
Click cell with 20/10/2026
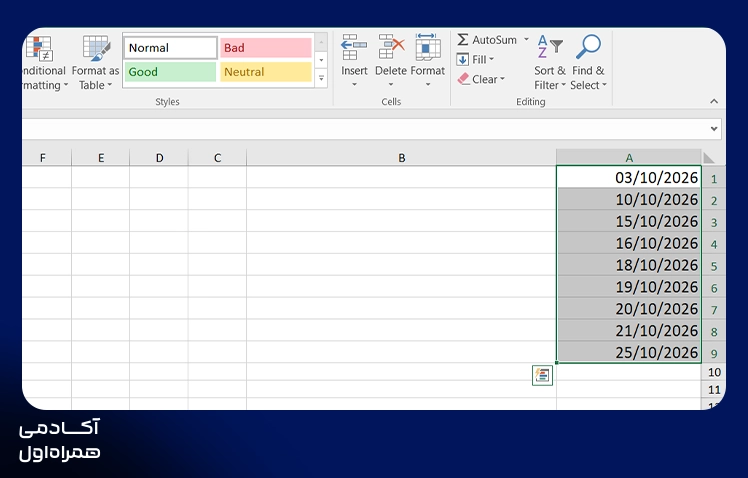(x=629, y=309)
